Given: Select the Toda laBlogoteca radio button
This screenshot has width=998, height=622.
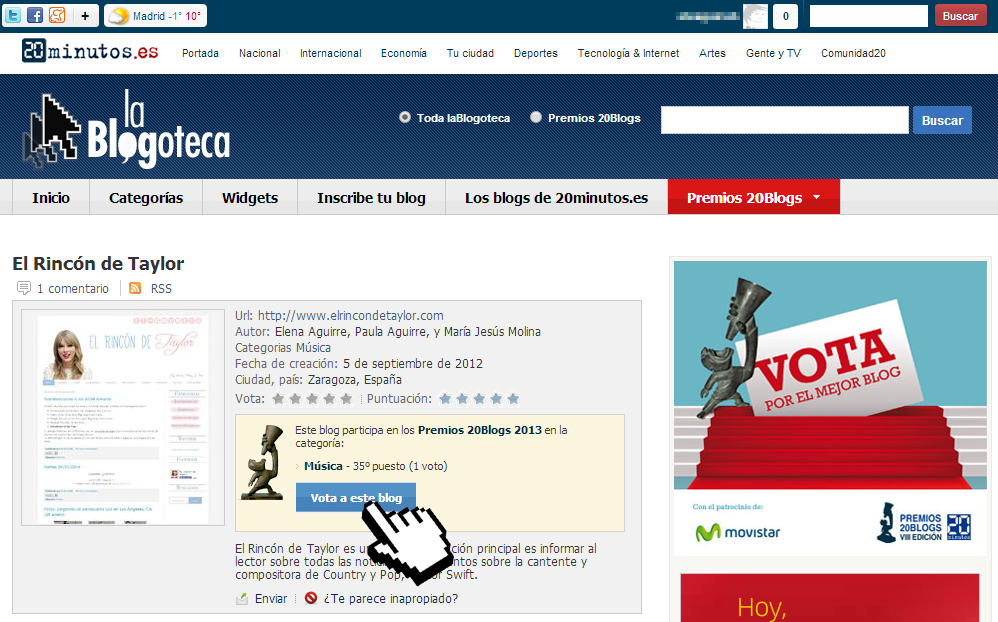Looking at the screenshot, I should [405, 118].
